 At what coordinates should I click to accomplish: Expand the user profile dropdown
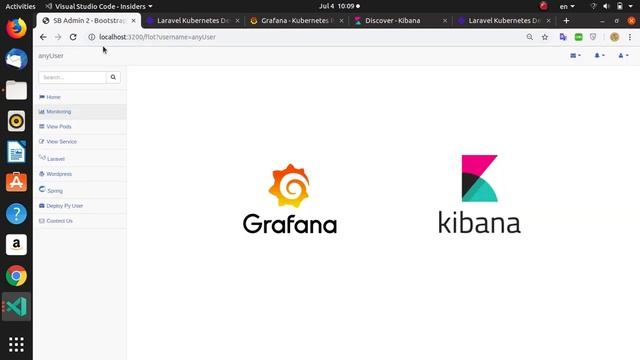click(623, 56)
